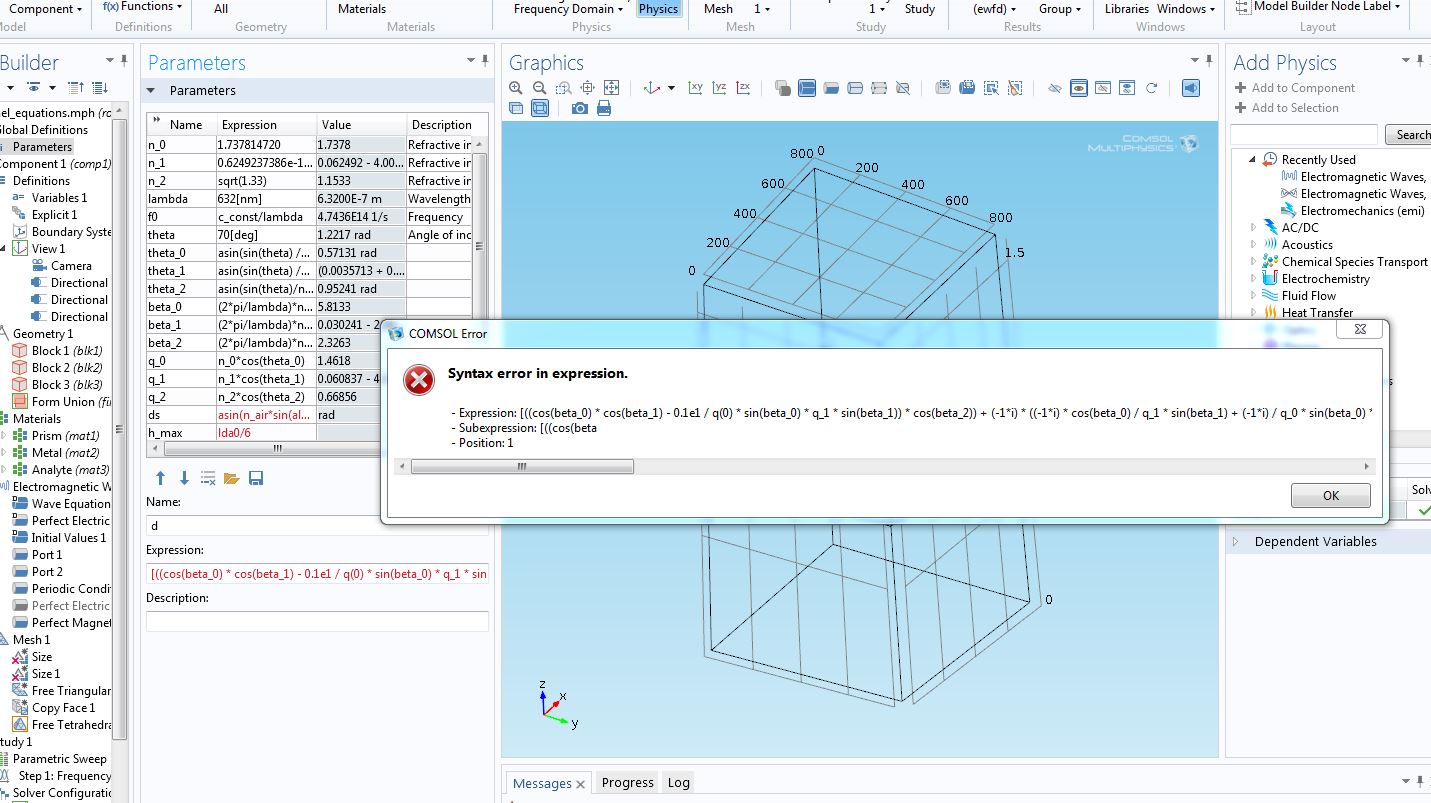This screenshot has height=803, width=1431.
Task: Switch to the XY view
Action: pyautogui.click(x=696, y=88)
